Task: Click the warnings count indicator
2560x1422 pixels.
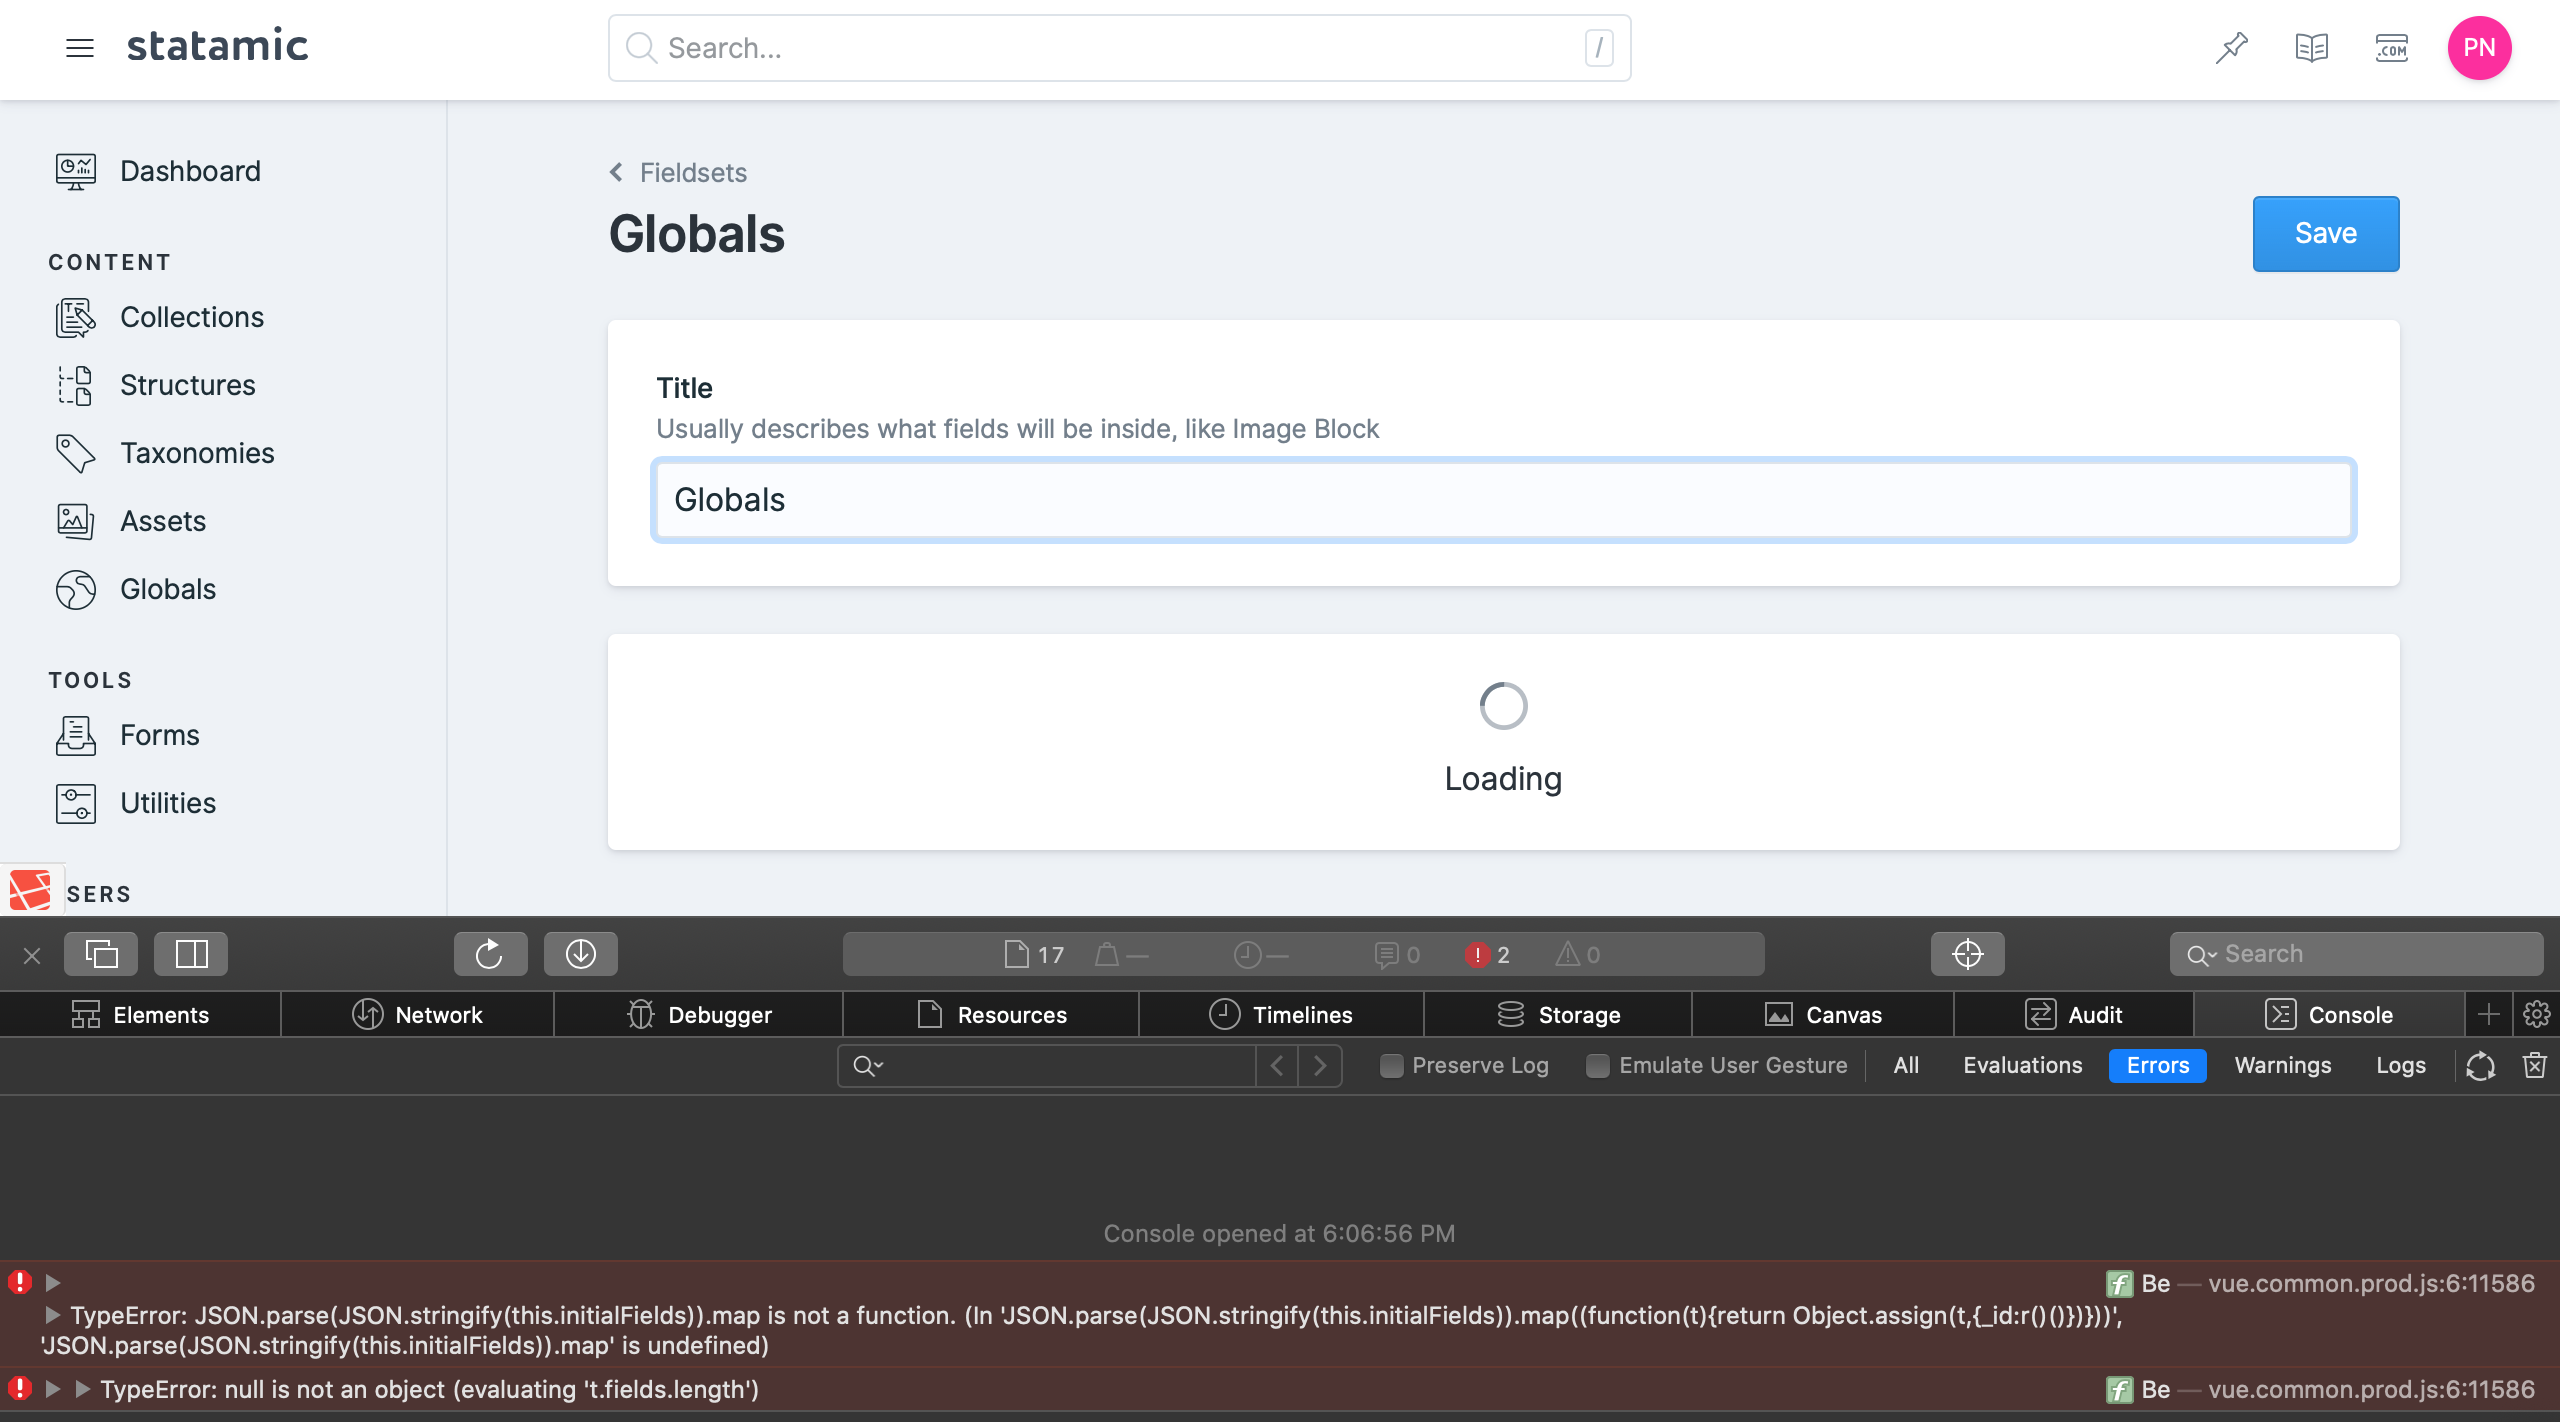Action: click(x=1578, y=955)
